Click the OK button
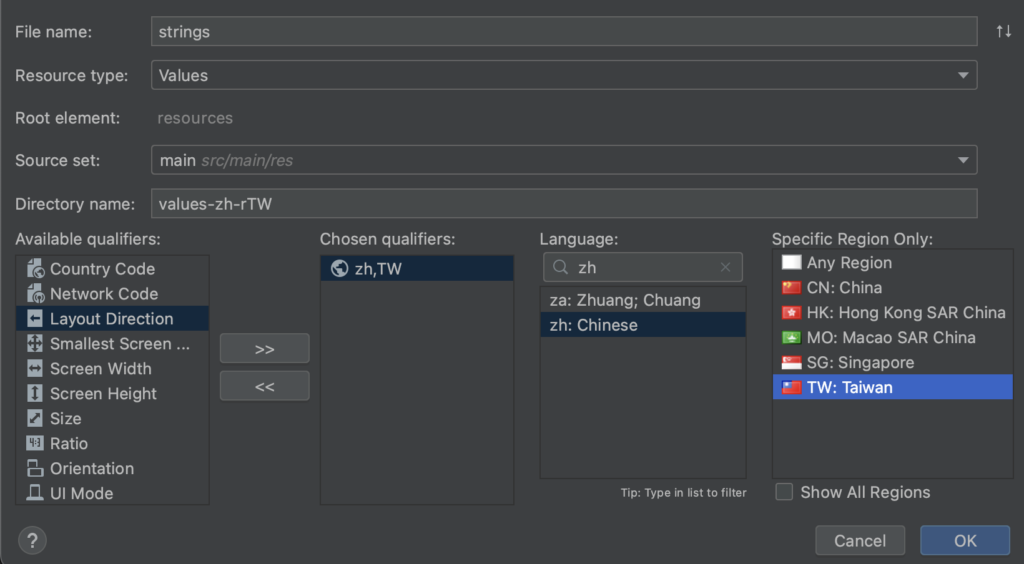 965,541
